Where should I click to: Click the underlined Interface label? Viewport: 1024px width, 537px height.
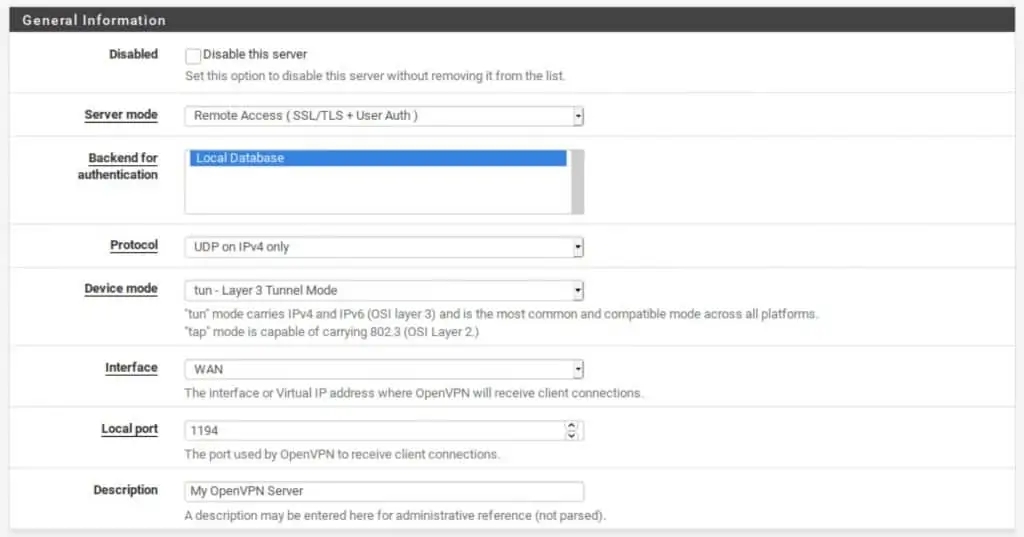tap(131, 368)
